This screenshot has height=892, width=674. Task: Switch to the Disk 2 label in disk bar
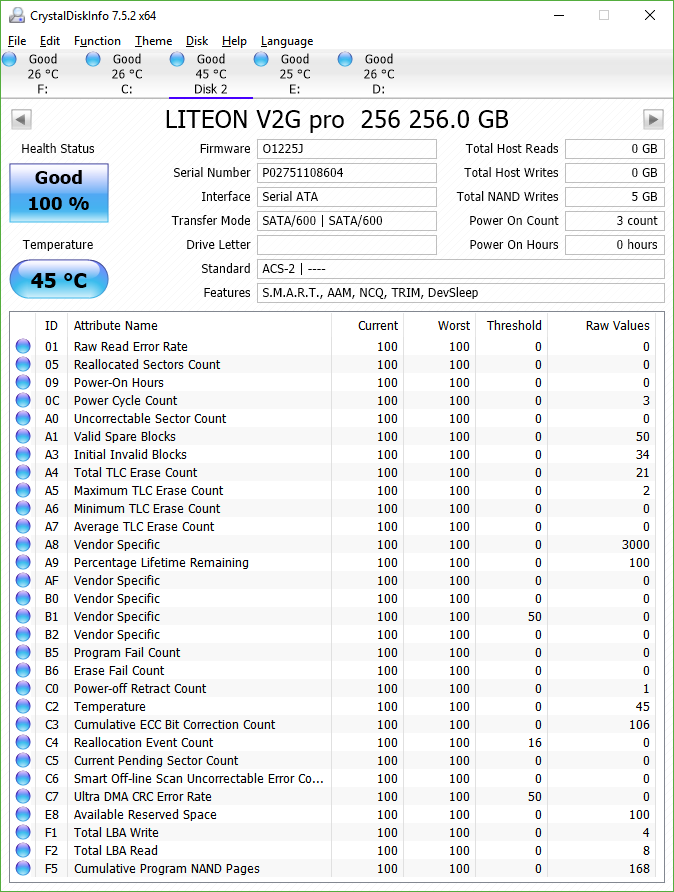click(210, 89)
